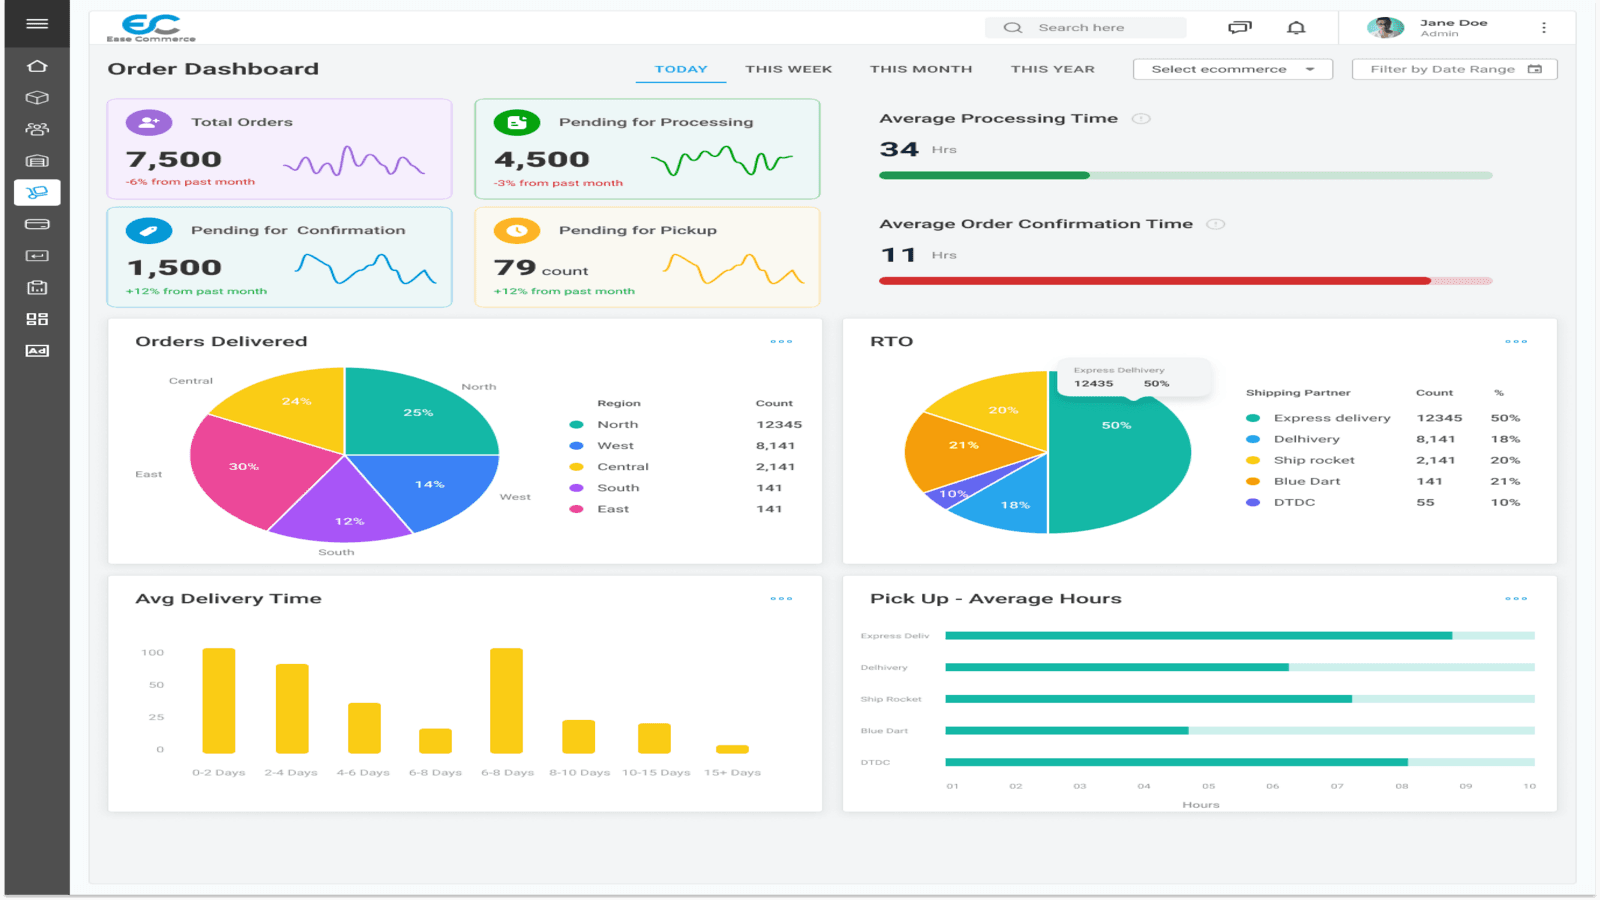Click the Average Order Confirmation Time red bar

tap(1154, 281)
